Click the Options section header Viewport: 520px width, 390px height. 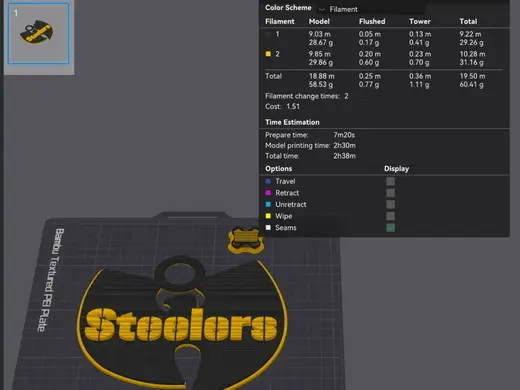click(x=278, y=169)
